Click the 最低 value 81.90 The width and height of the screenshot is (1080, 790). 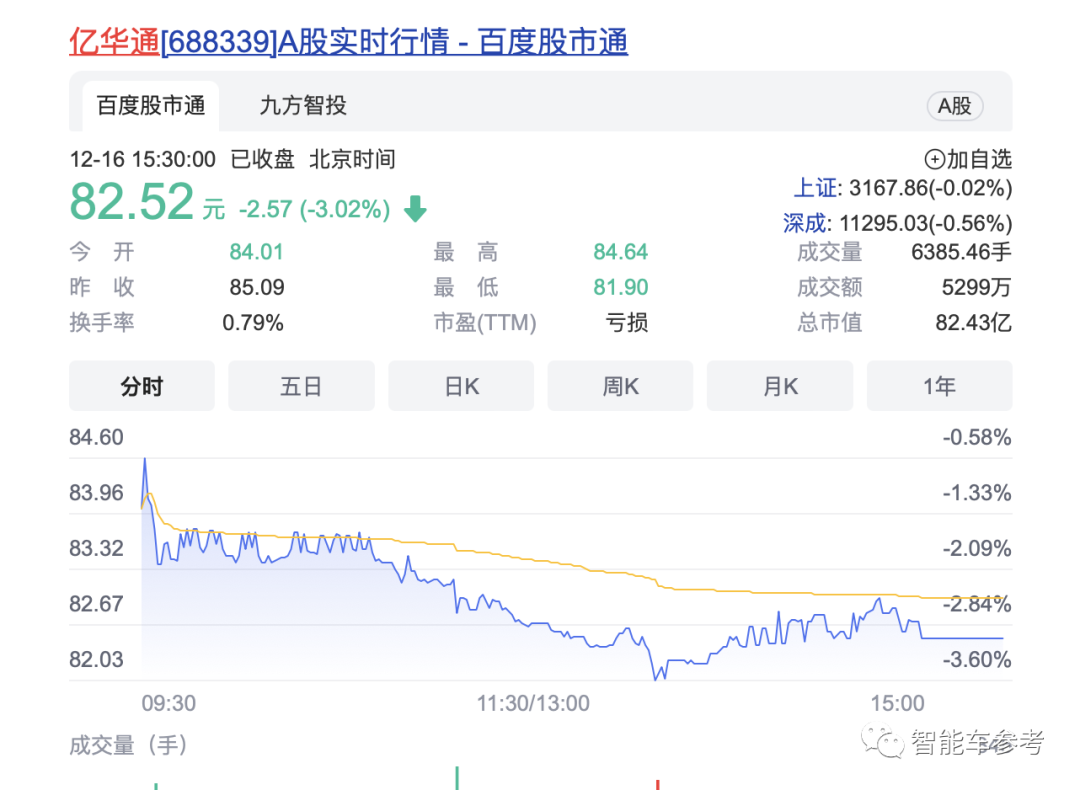pyautogui.click(x=621, y=287)
